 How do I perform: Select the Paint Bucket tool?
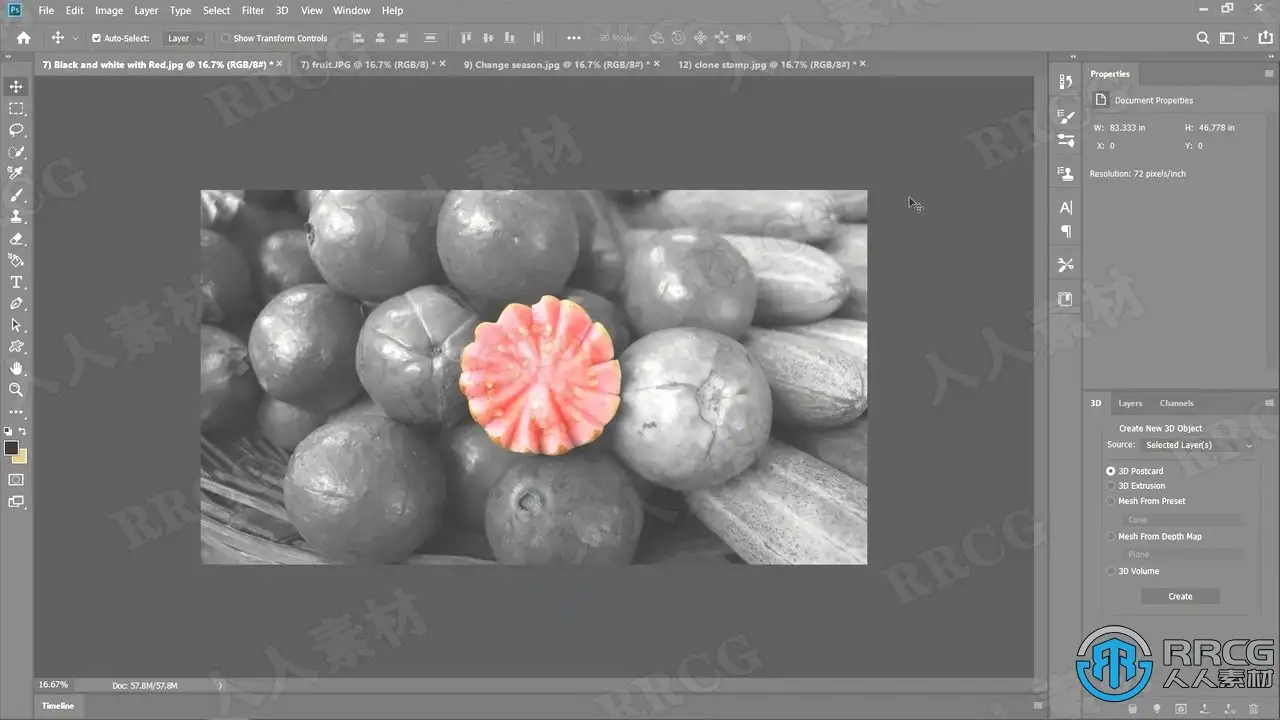coord(16,260)
